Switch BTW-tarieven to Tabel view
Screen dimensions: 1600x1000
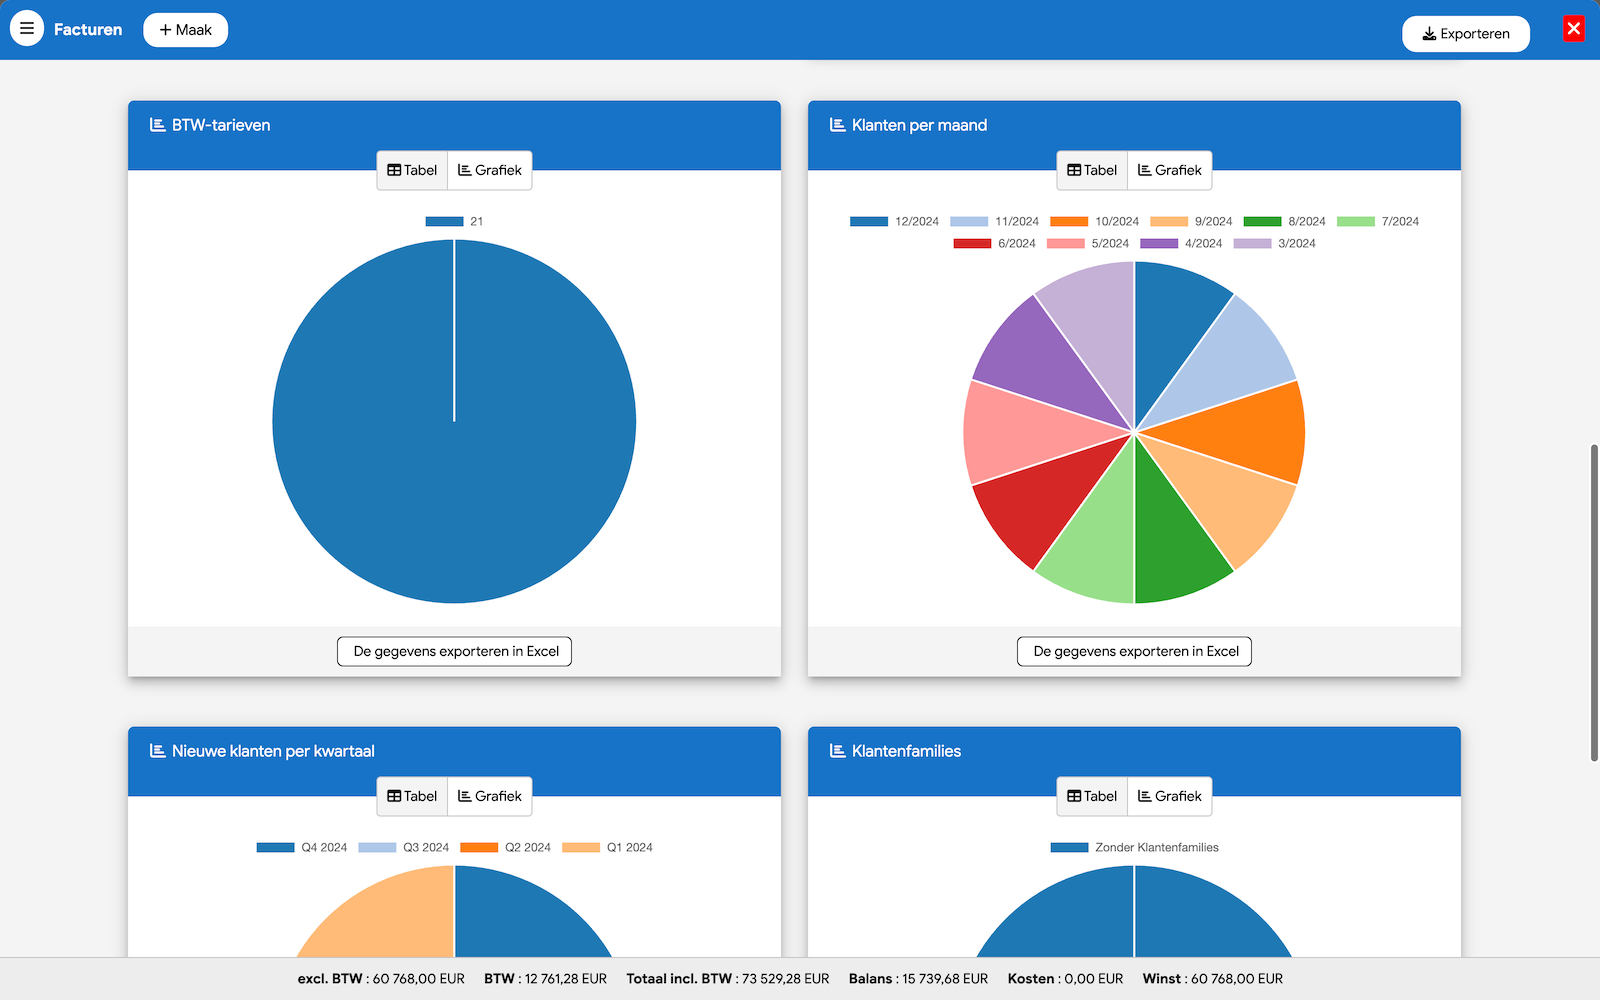[412, 170]
